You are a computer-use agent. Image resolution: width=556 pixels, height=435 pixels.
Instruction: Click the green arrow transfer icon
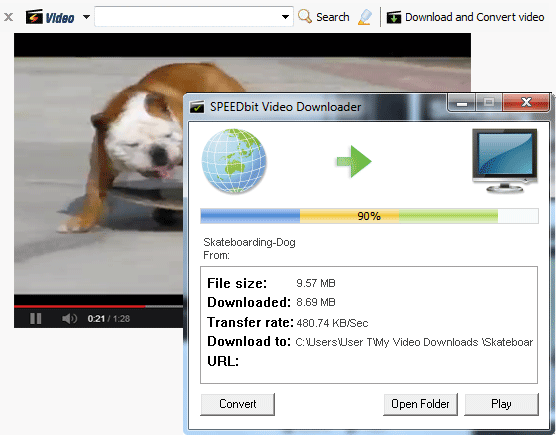[x=354, y=161]
